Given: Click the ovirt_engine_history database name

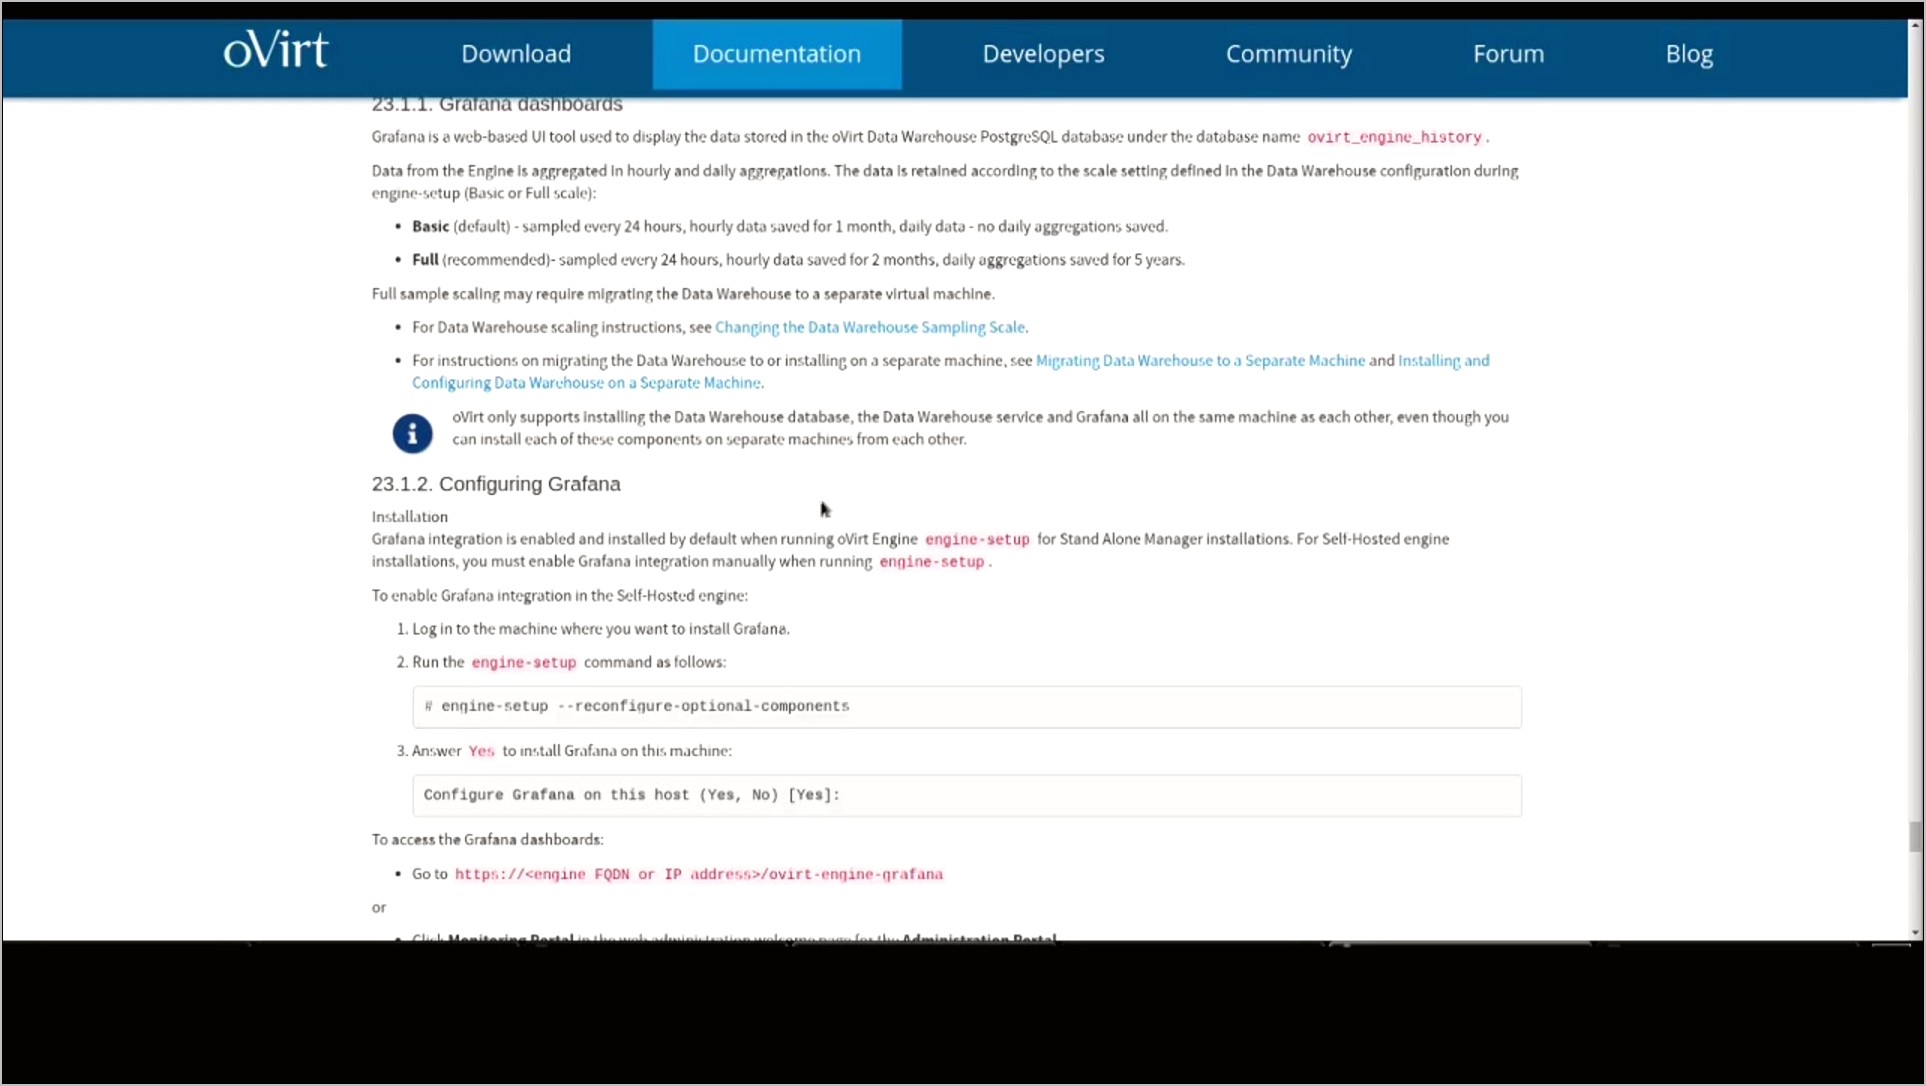Looking at the screenshot, I should coord(1394,137).
